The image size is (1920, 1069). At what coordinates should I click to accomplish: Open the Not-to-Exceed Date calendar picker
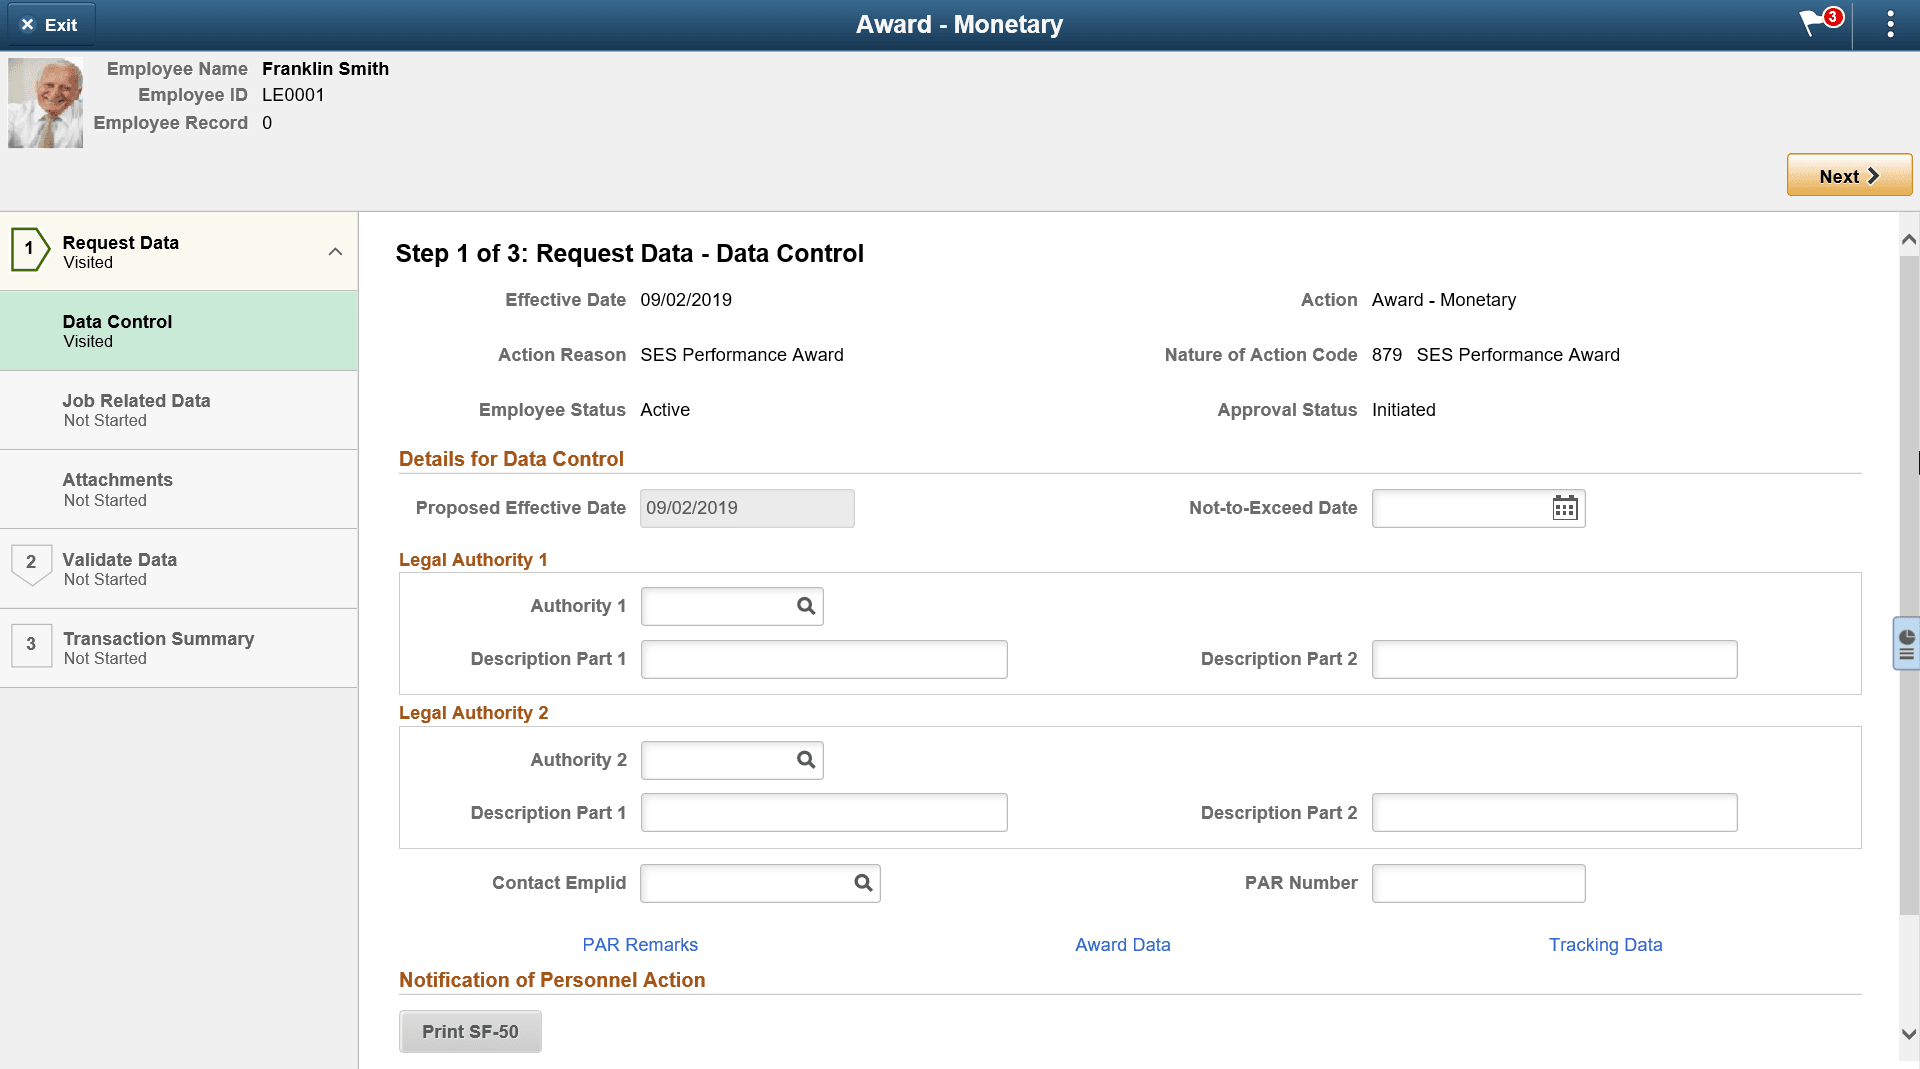pyautogui.click(x=1564, y=508)
